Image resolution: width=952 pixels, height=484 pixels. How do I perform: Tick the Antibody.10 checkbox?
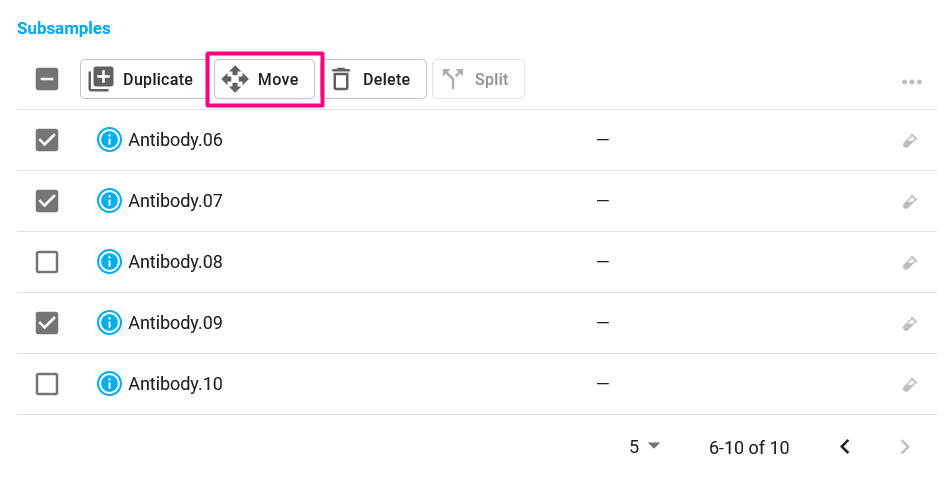(47, 384)
